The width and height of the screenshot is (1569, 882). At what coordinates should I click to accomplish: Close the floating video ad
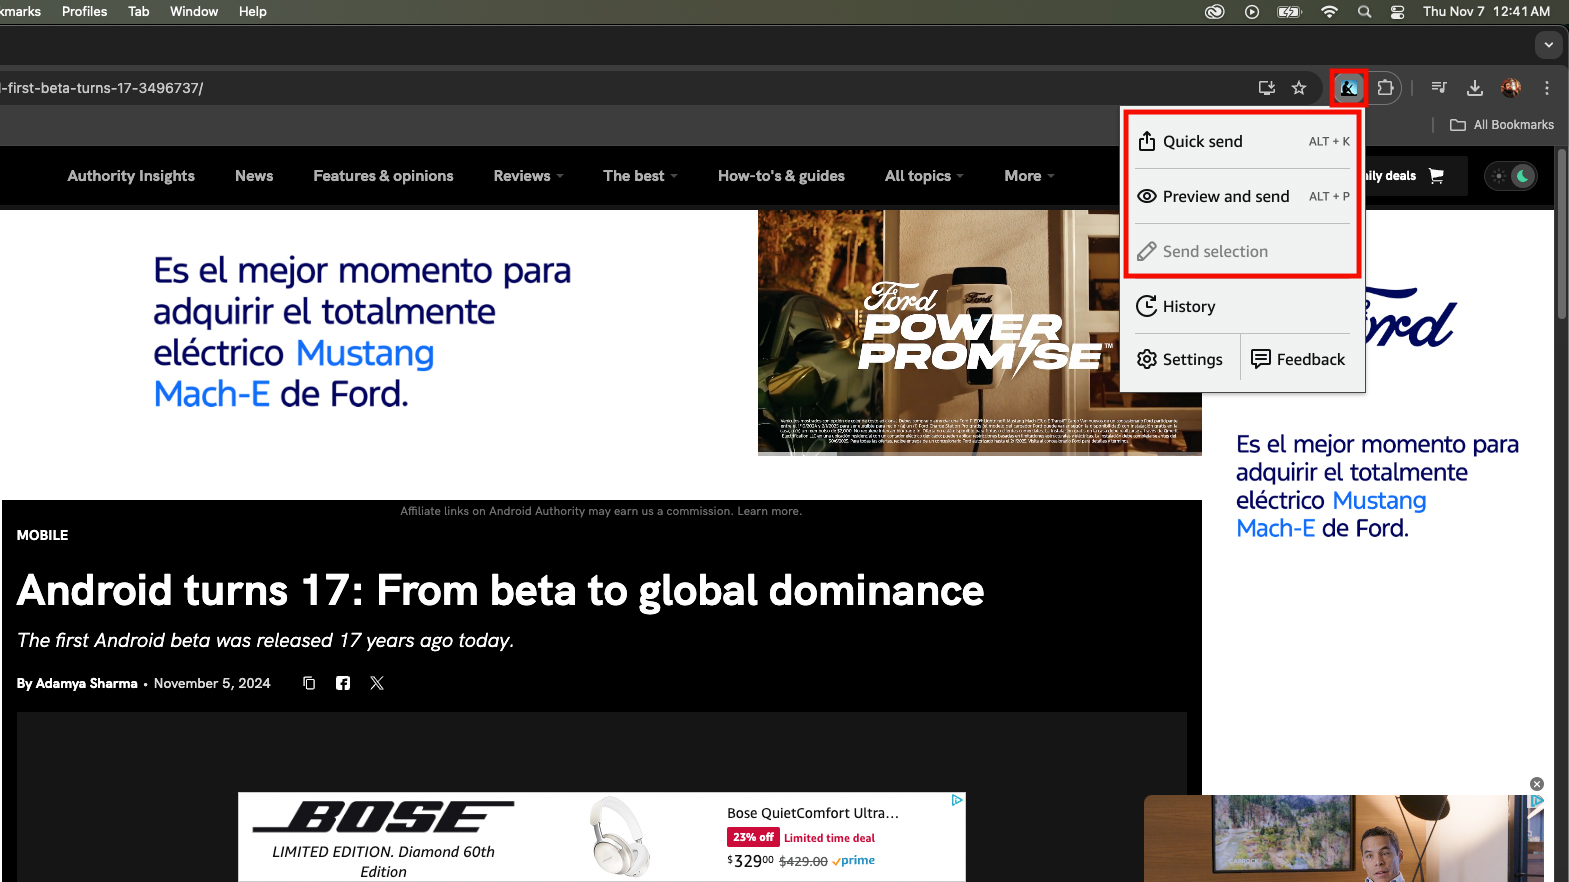coord(1537,784)
